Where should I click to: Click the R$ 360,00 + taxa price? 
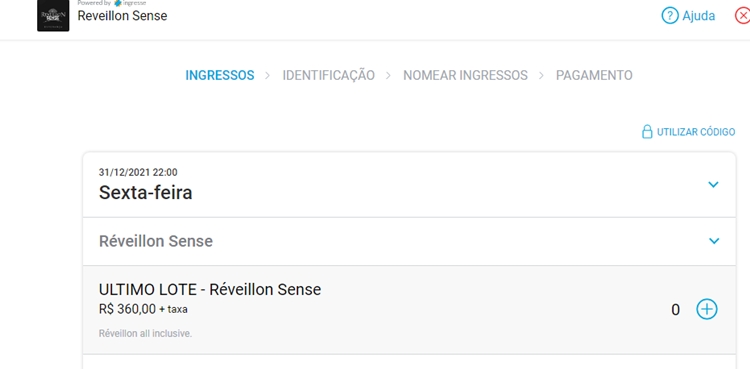tap(143, 309)
